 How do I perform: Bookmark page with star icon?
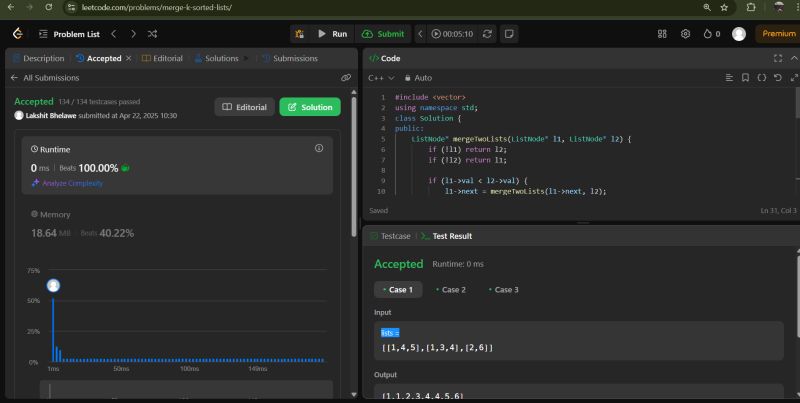click(724, 7)
